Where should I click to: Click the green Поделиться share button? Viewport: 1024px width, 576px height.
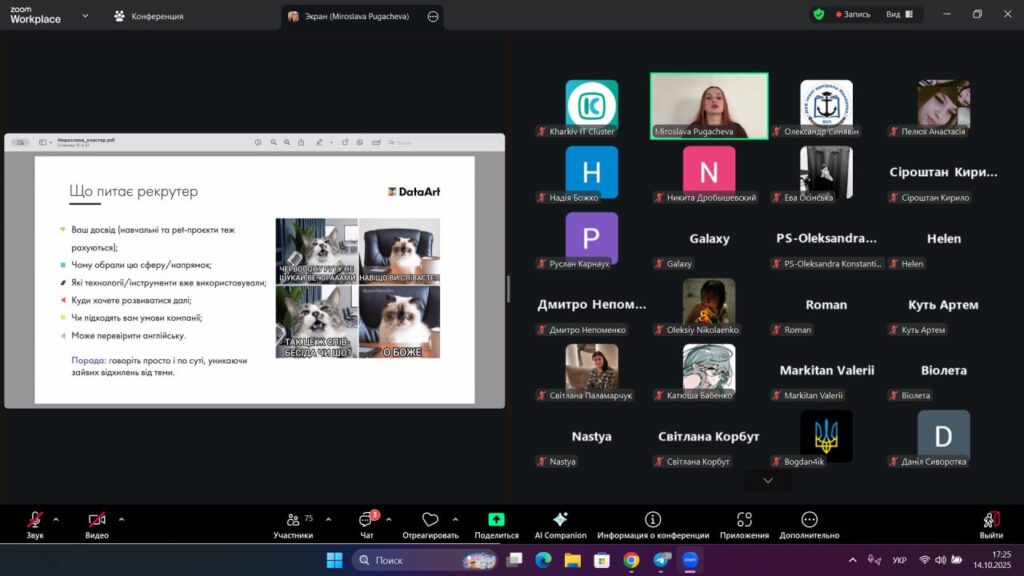[x=496, y=521]
